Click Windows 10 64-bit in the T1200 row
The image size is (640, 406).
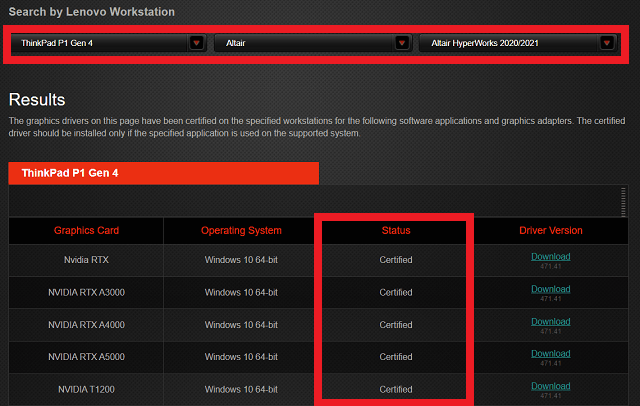pyautogui.click(x=241, y=389)
